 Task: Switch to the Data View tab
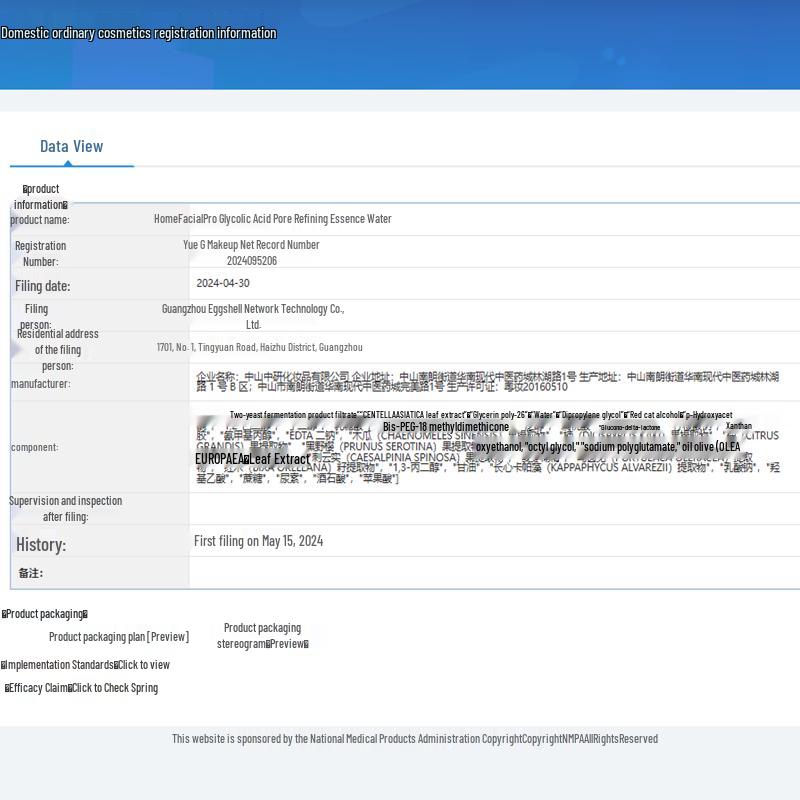71,145
